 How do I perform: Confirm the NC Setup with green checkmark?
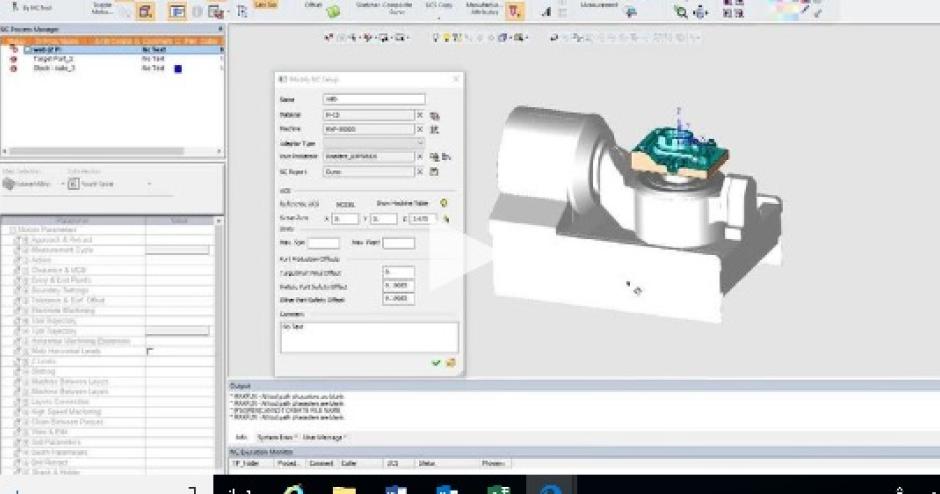pos(436,362)
